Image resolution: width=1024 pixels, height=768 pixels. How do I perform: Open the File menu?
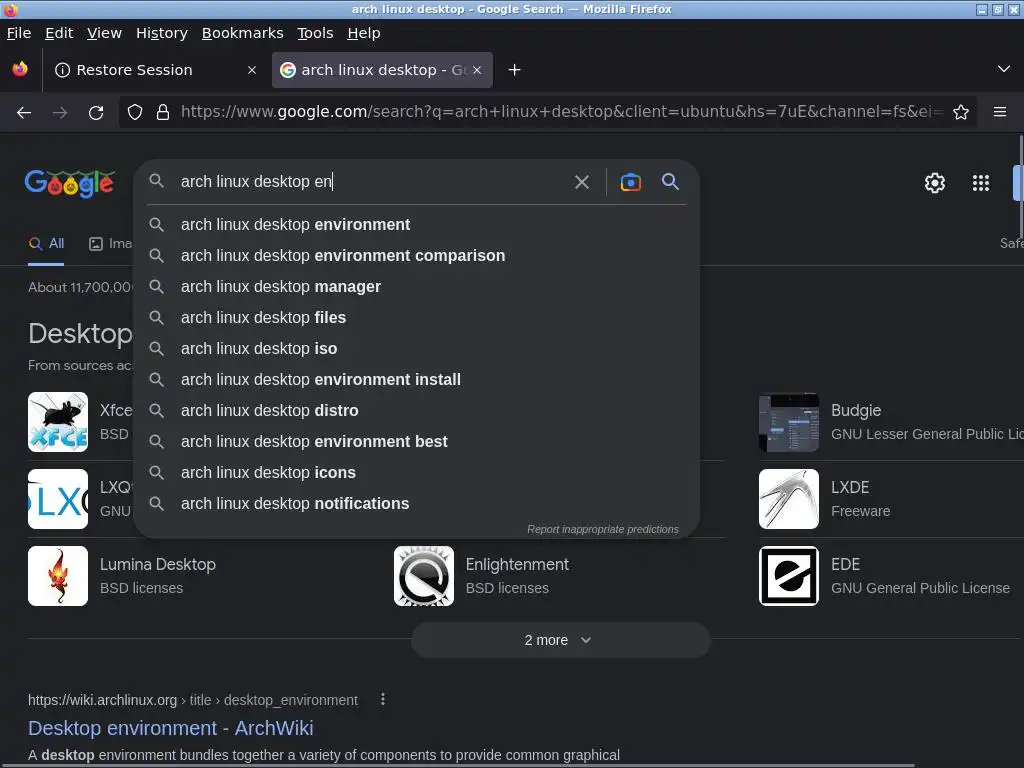[19, 33]
